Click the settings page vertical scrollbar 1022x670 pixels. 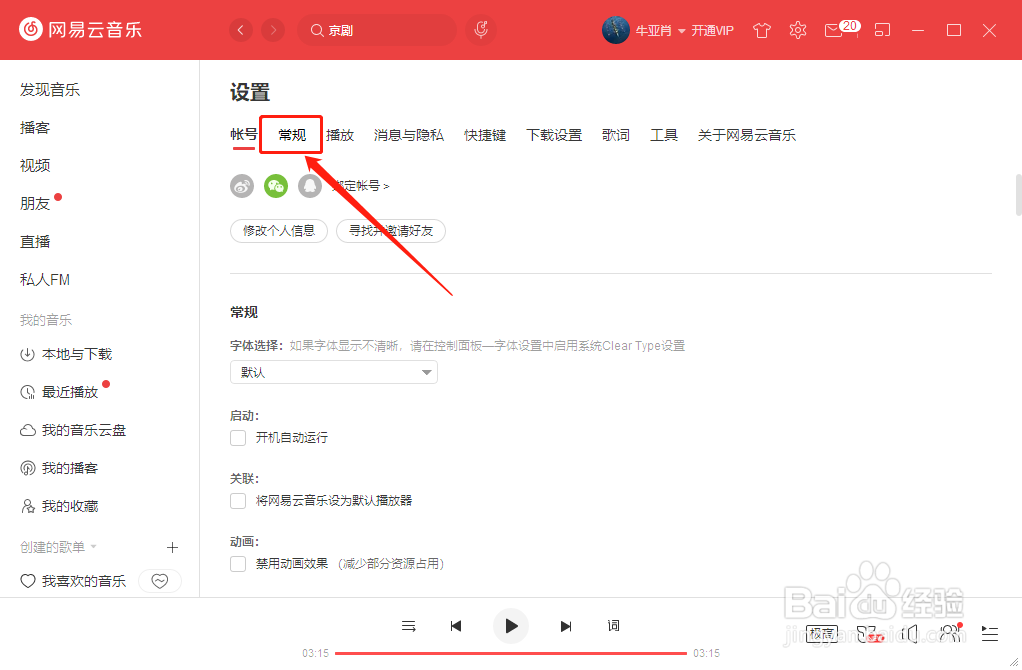click(1018, 194)
